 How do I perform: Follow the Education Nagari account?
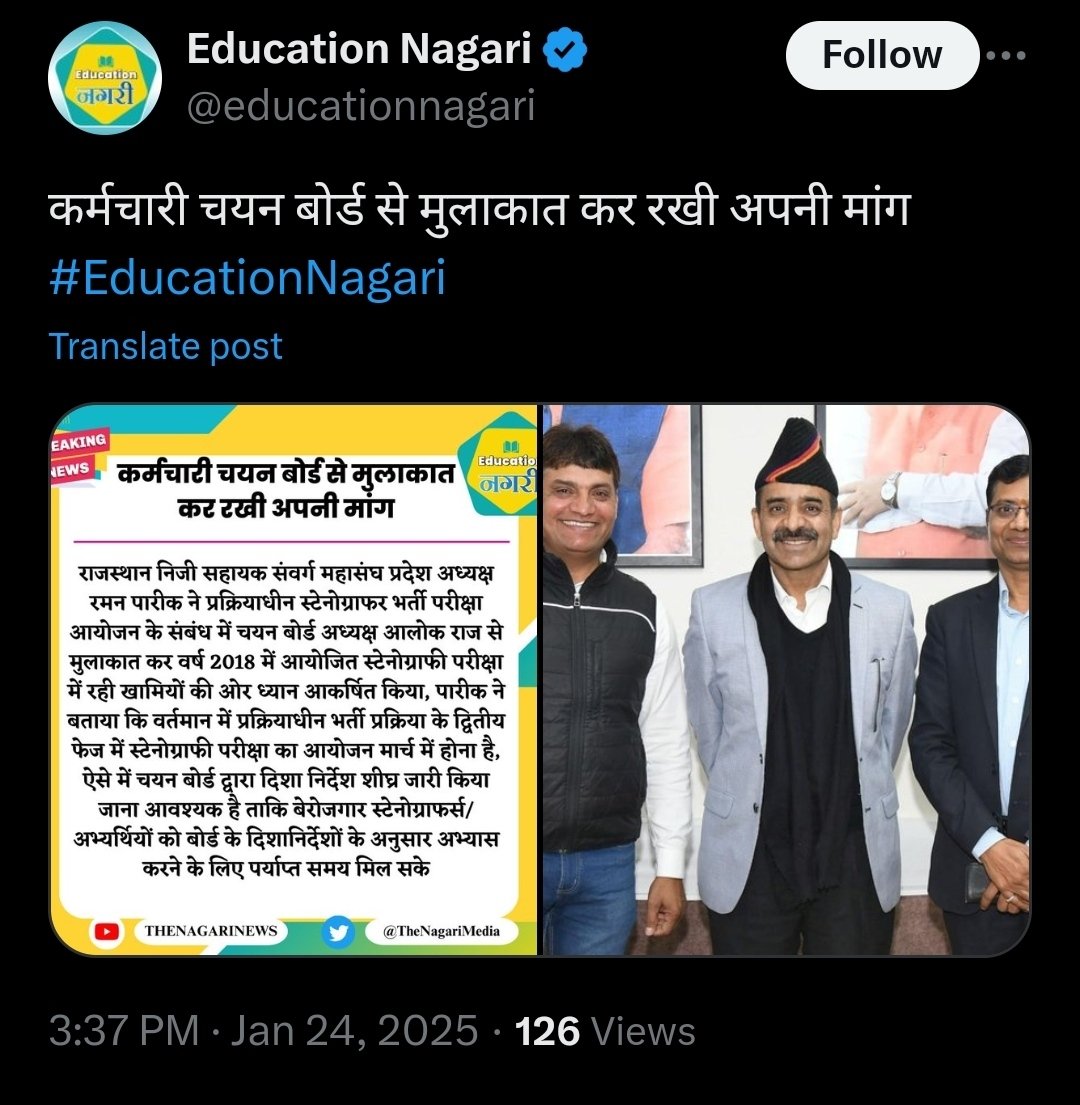[x=882, y=55]
